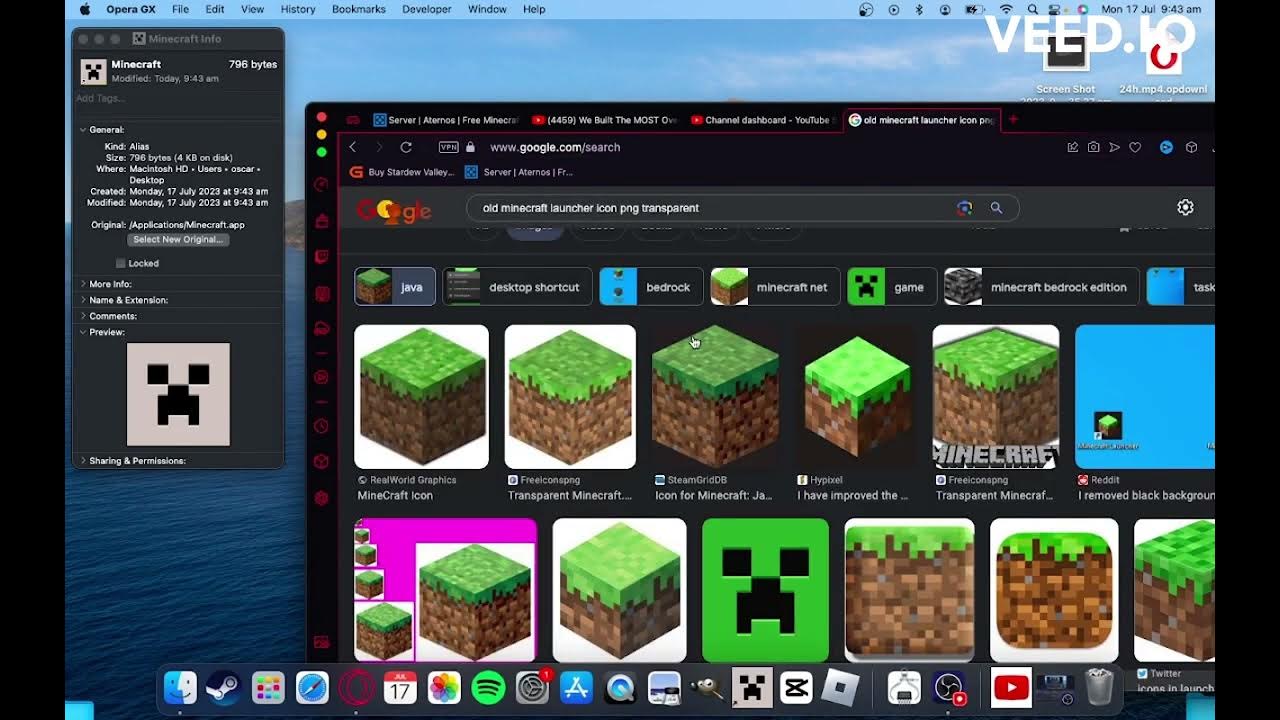Screen dimensions: 1280x720
Task: Open Steam from the Dock
Action: click(x=223, y=688)
